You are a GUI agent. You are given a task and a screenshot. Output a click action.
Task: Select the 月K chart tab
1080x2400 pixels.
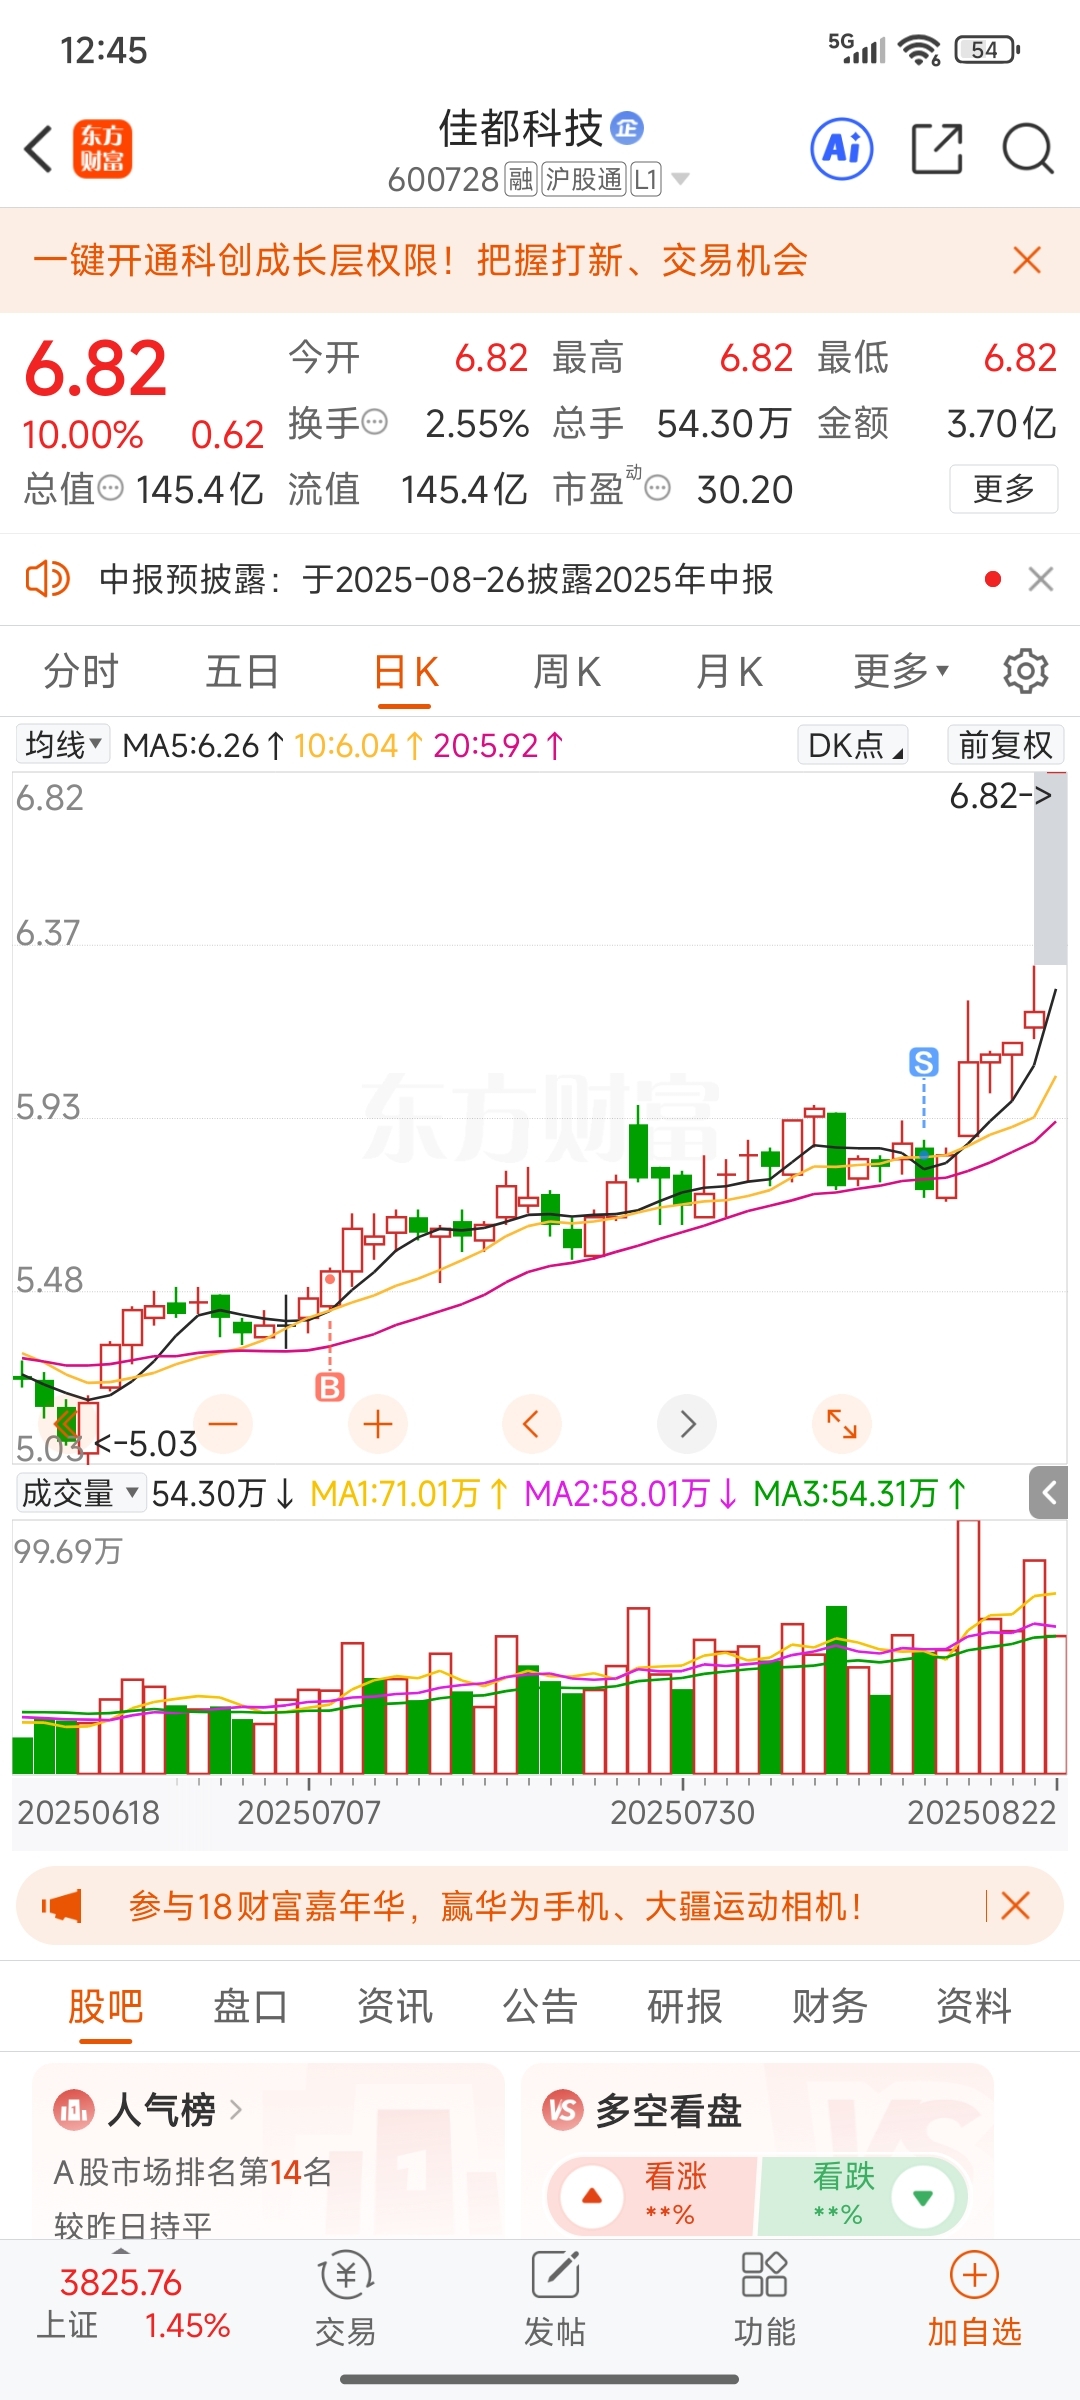click(x=729, y=671)
